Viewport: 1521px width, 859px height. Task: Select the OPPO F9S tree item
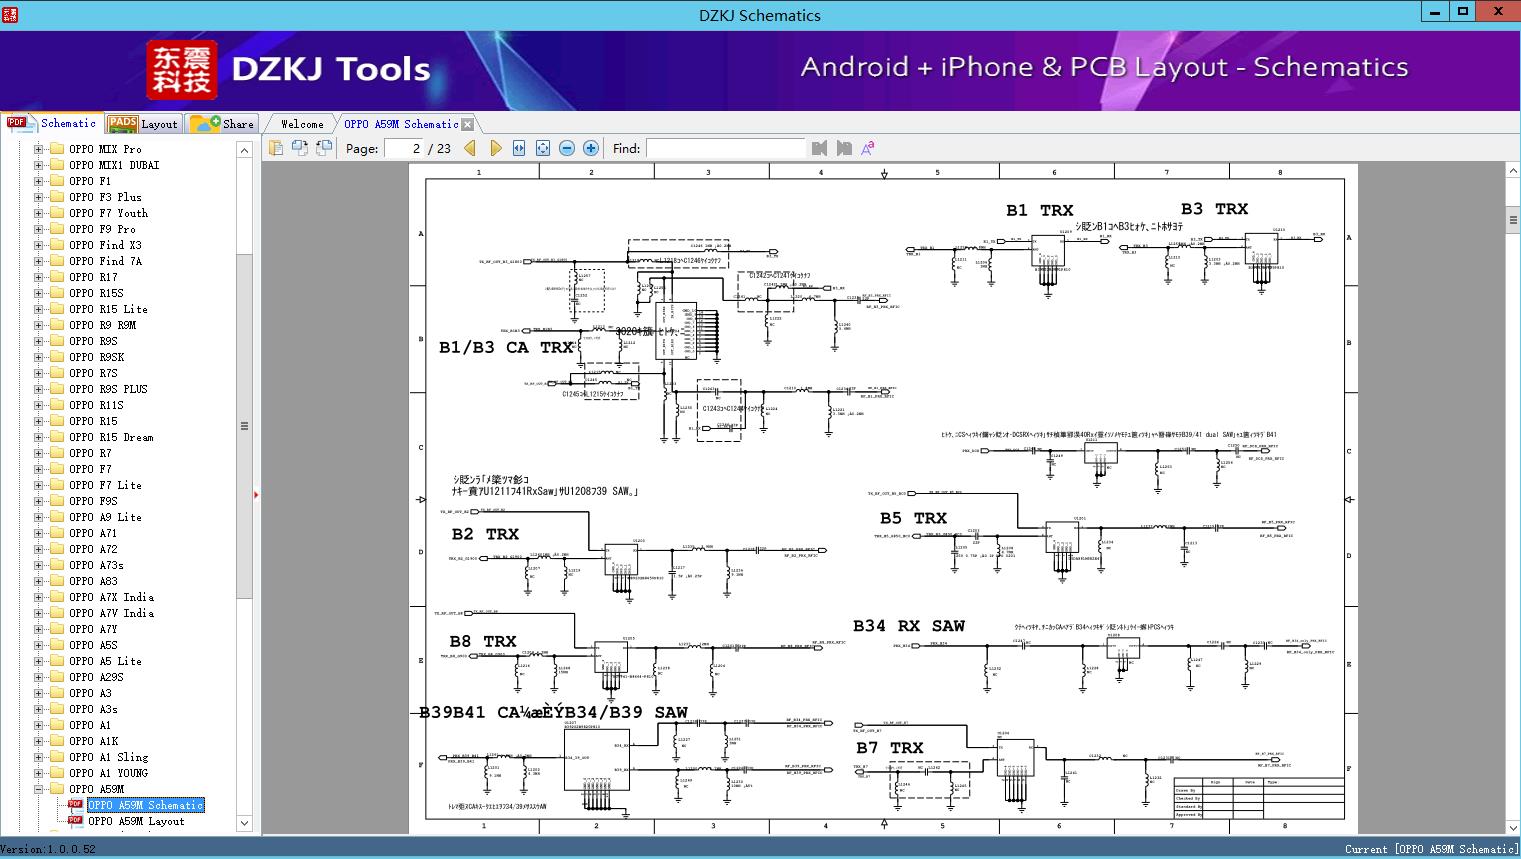(94, 501)
